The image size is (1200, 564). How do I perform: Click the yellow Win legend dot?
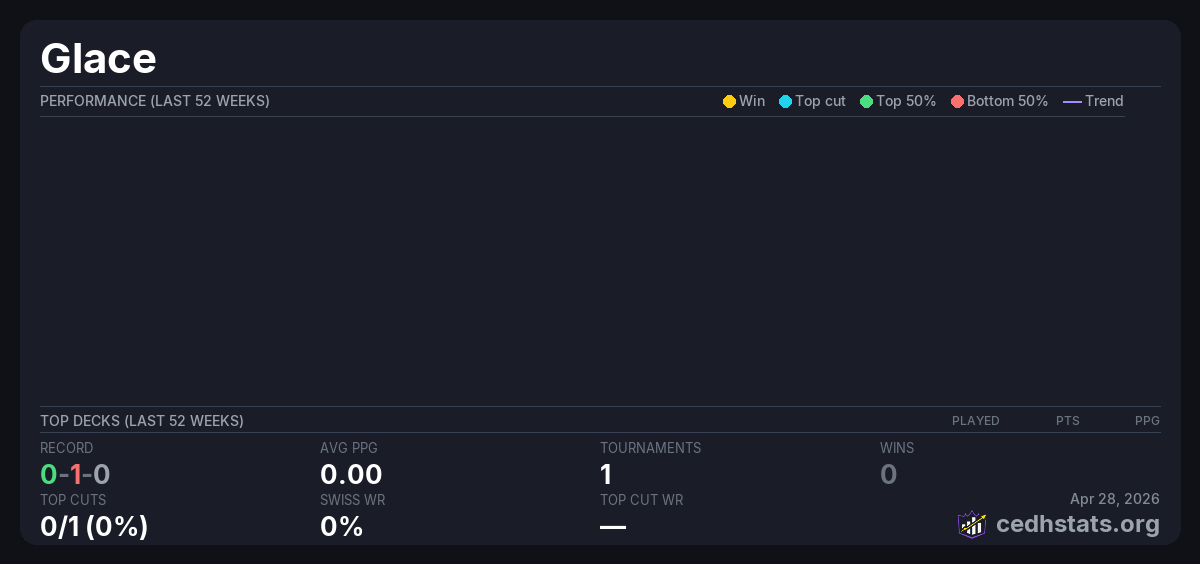pyautogui.click(x=729, y=101)
